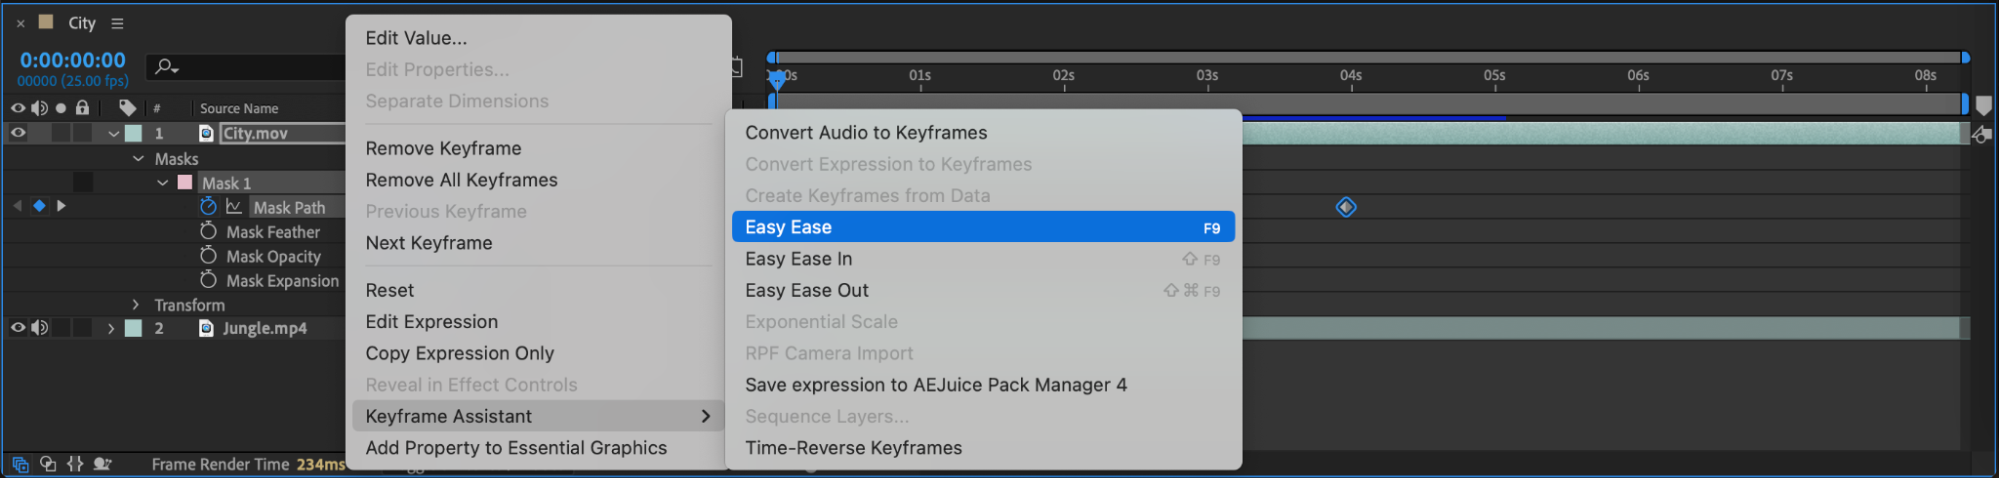Mute audio of Jungle.mp4 layer
The width and height of the screenshot is (1999, 479).
pyautogui.click(x=40, y=328)
